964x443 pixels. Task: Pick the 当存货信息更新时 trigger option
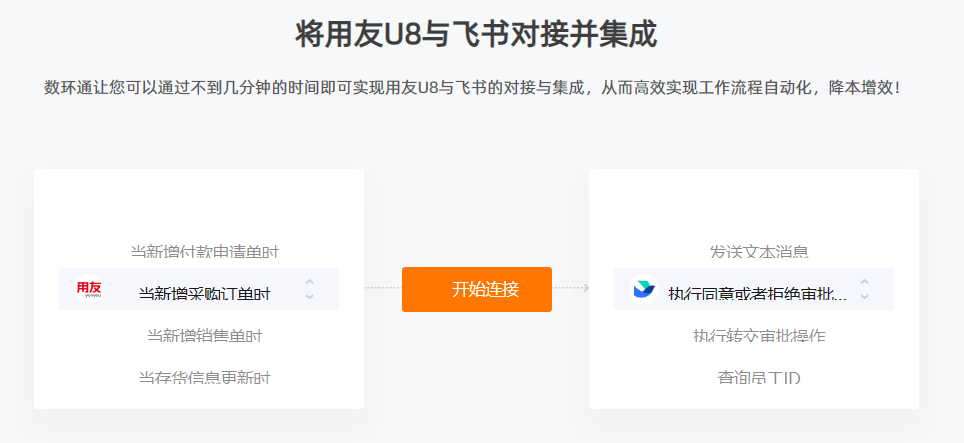click(x=204, y=377)
